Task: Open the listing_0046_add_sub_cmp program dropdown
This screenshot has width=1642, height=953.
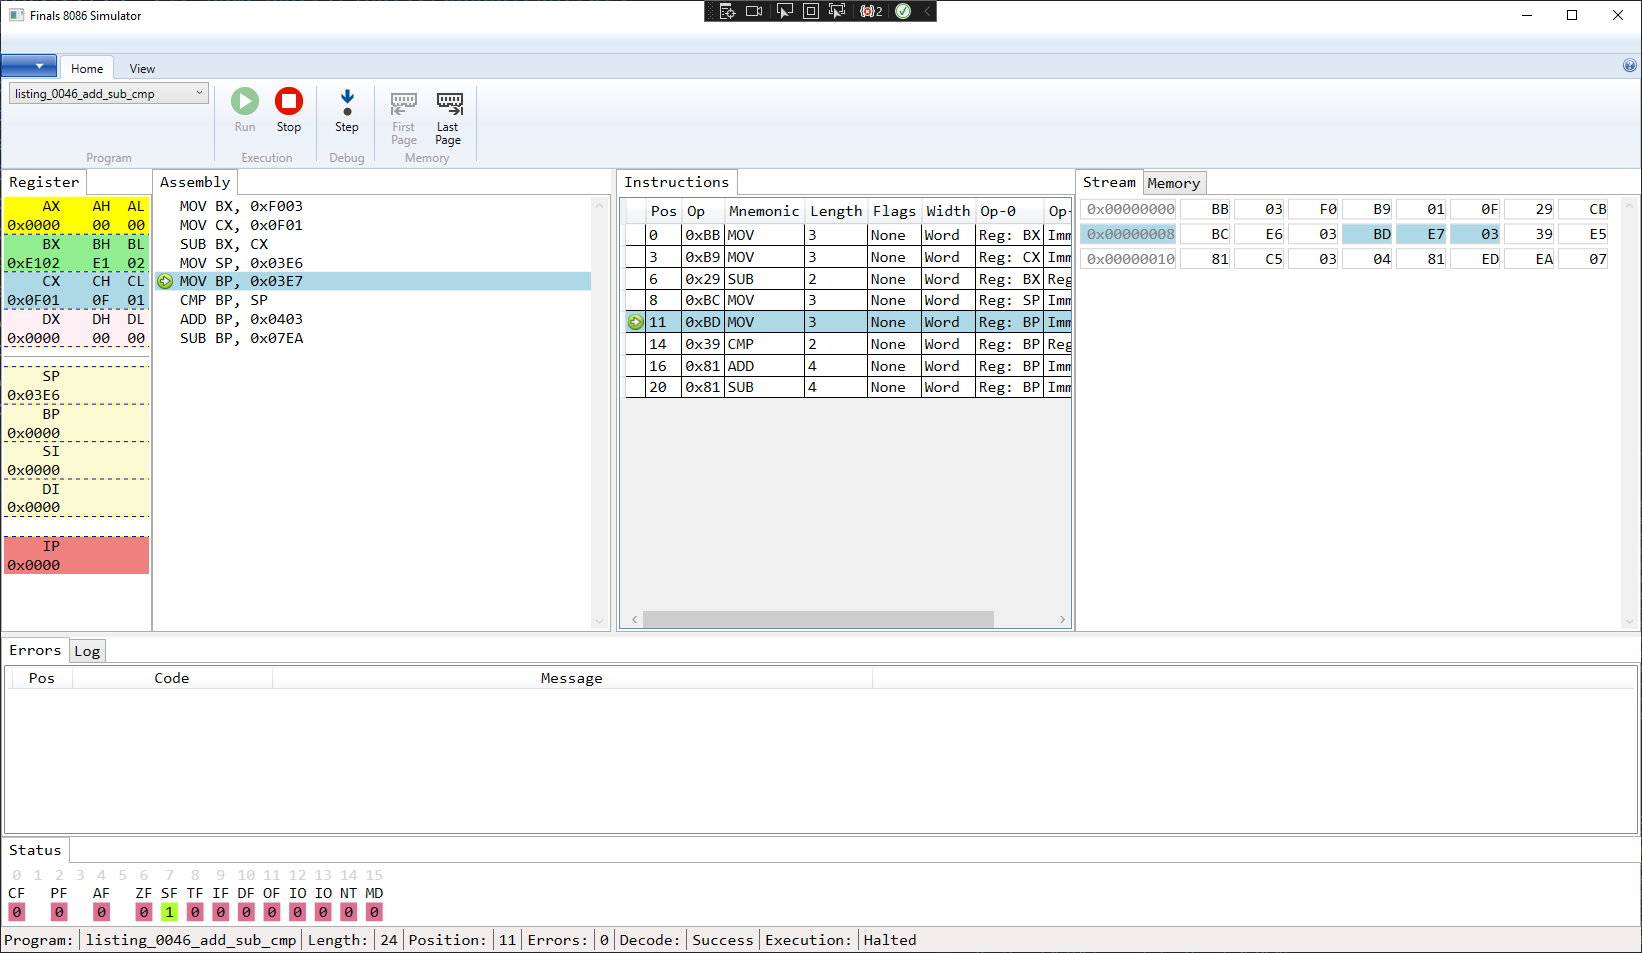Action: coord(108,94)
